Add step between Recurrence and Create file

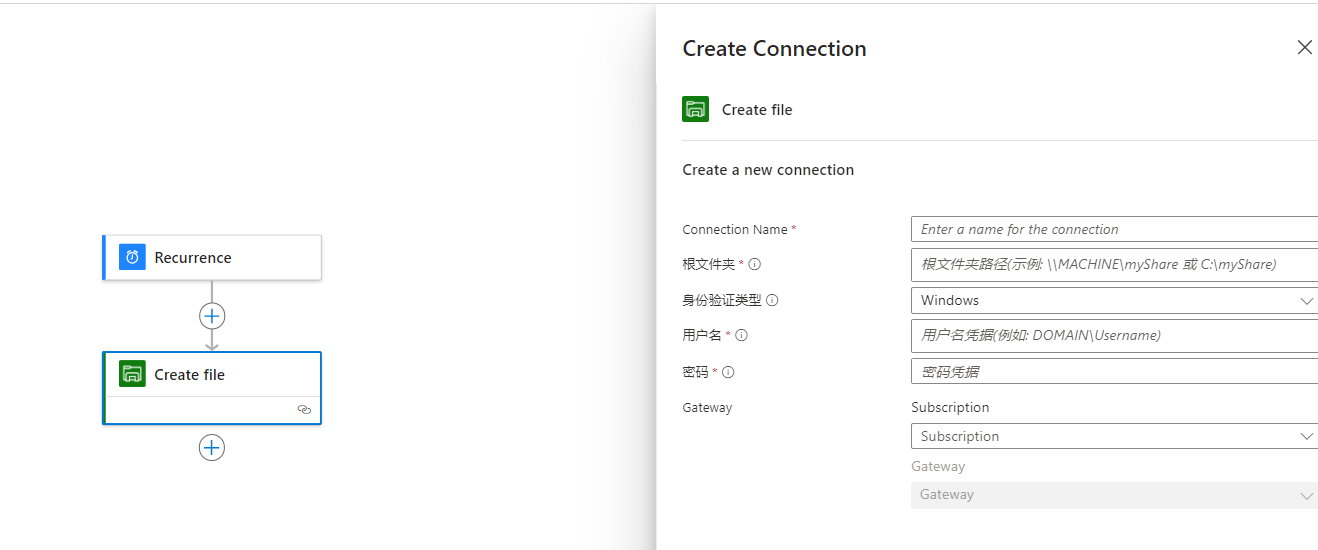pyautogui.click(x=212, y=316)
